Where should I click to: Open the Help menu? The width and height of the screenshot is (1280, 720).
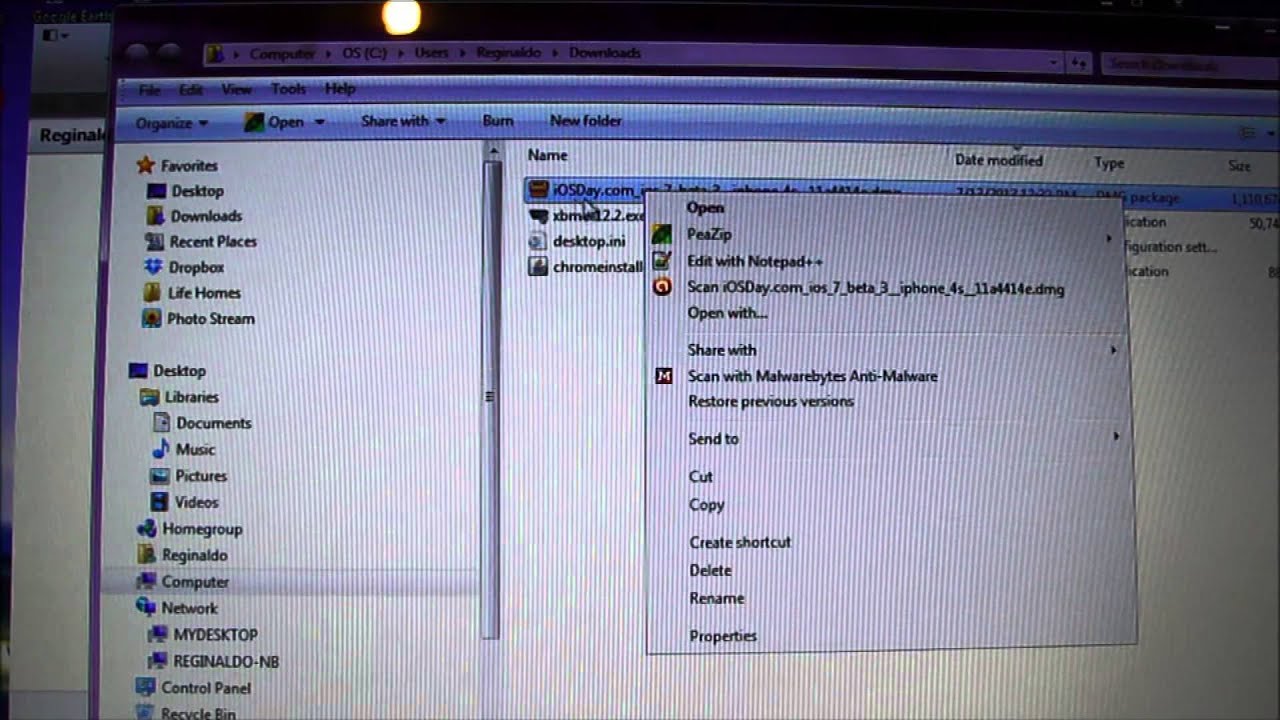point(340,88)
